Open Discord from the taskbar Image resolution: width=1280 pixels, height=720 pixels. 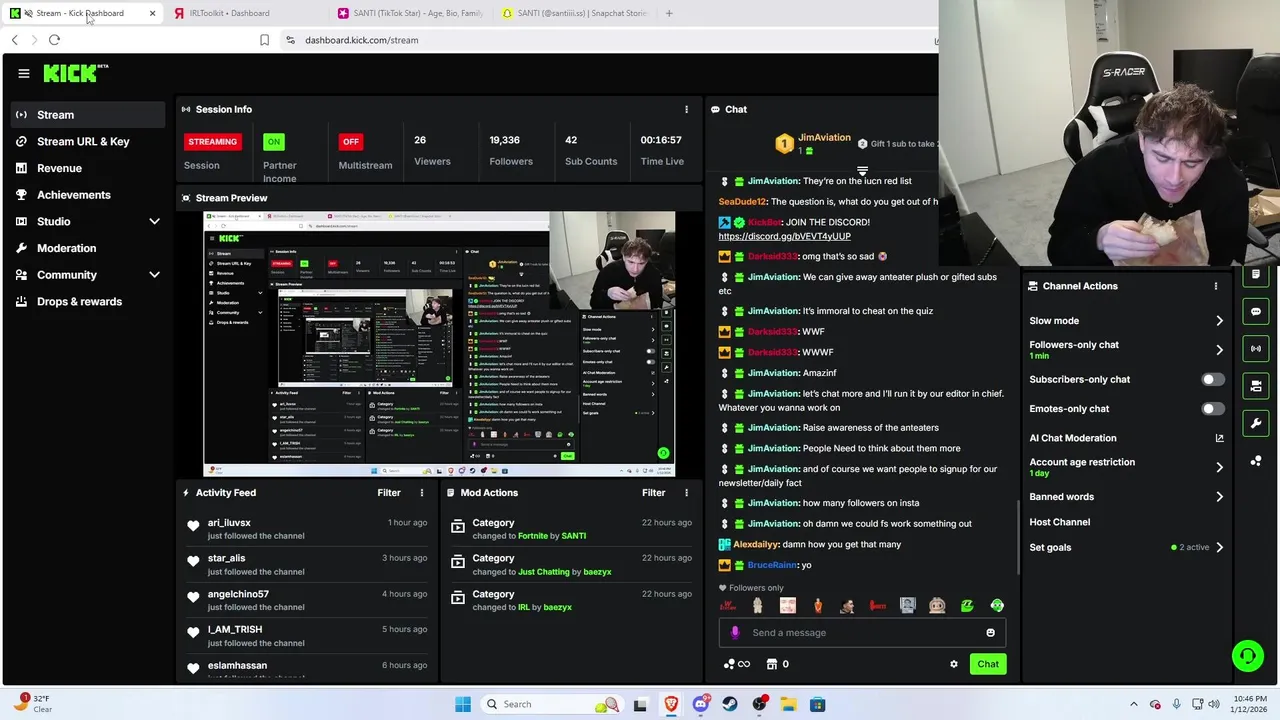(x=700, y=704)
